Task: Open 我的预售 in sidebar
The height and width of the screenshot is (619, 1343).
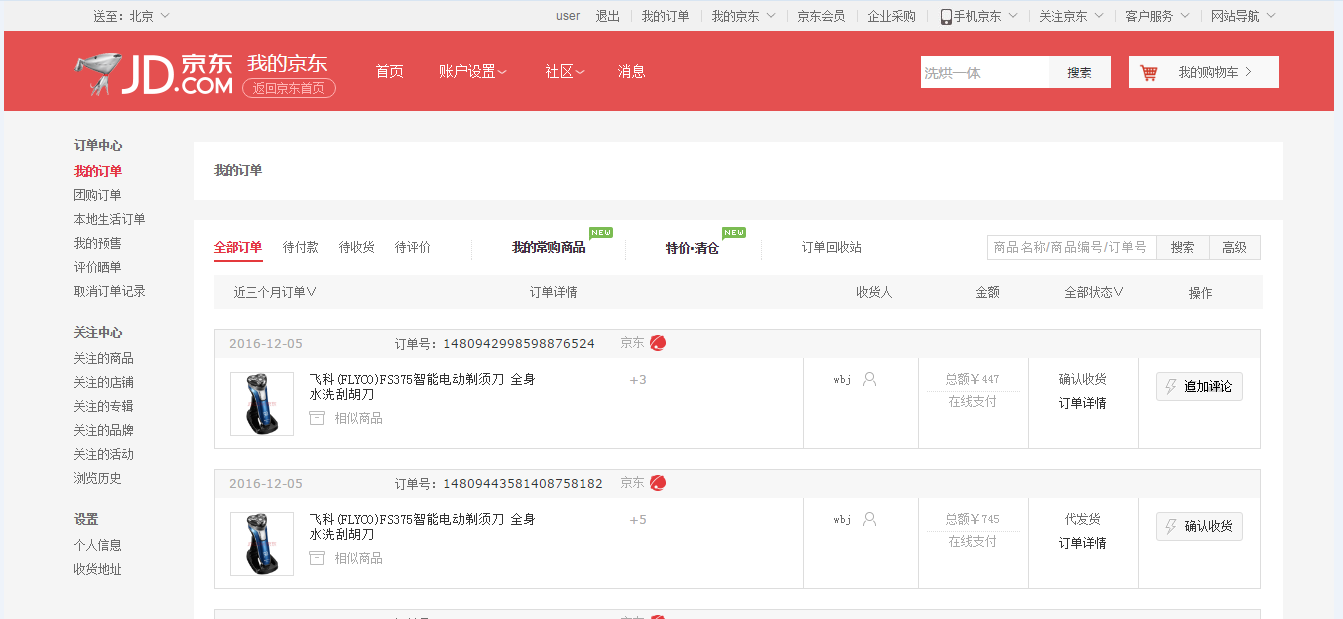Action: tap(97, 243)
